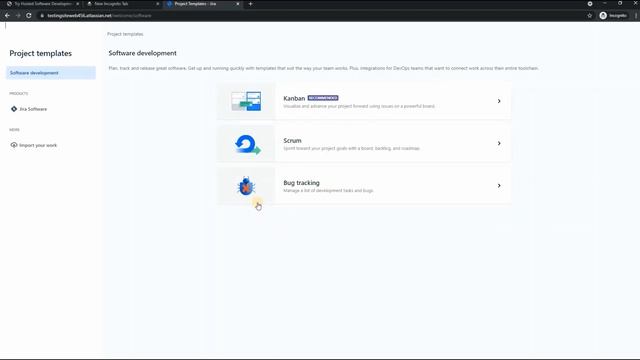Click the browser forward arrow
The height and width of the screenshot is (360, 640).
click(x=18, y=16)
